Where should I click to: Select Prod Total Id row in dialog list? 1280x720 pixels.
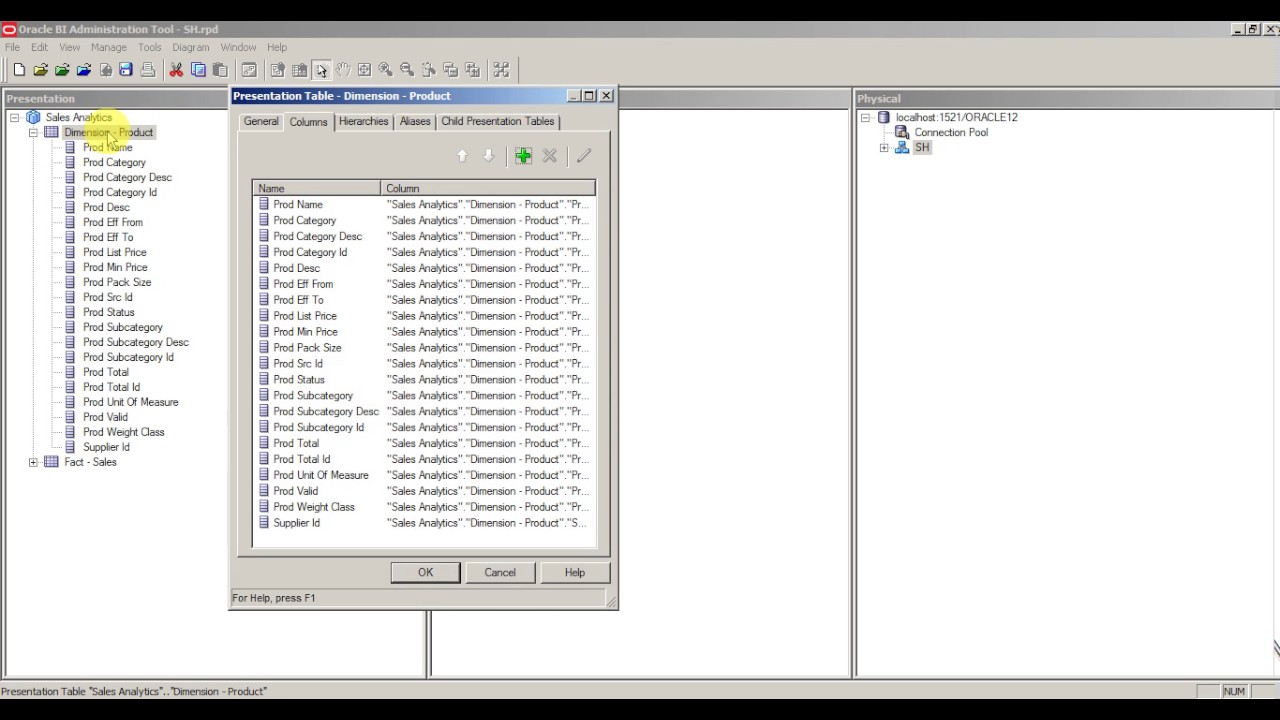coord(425,459)
